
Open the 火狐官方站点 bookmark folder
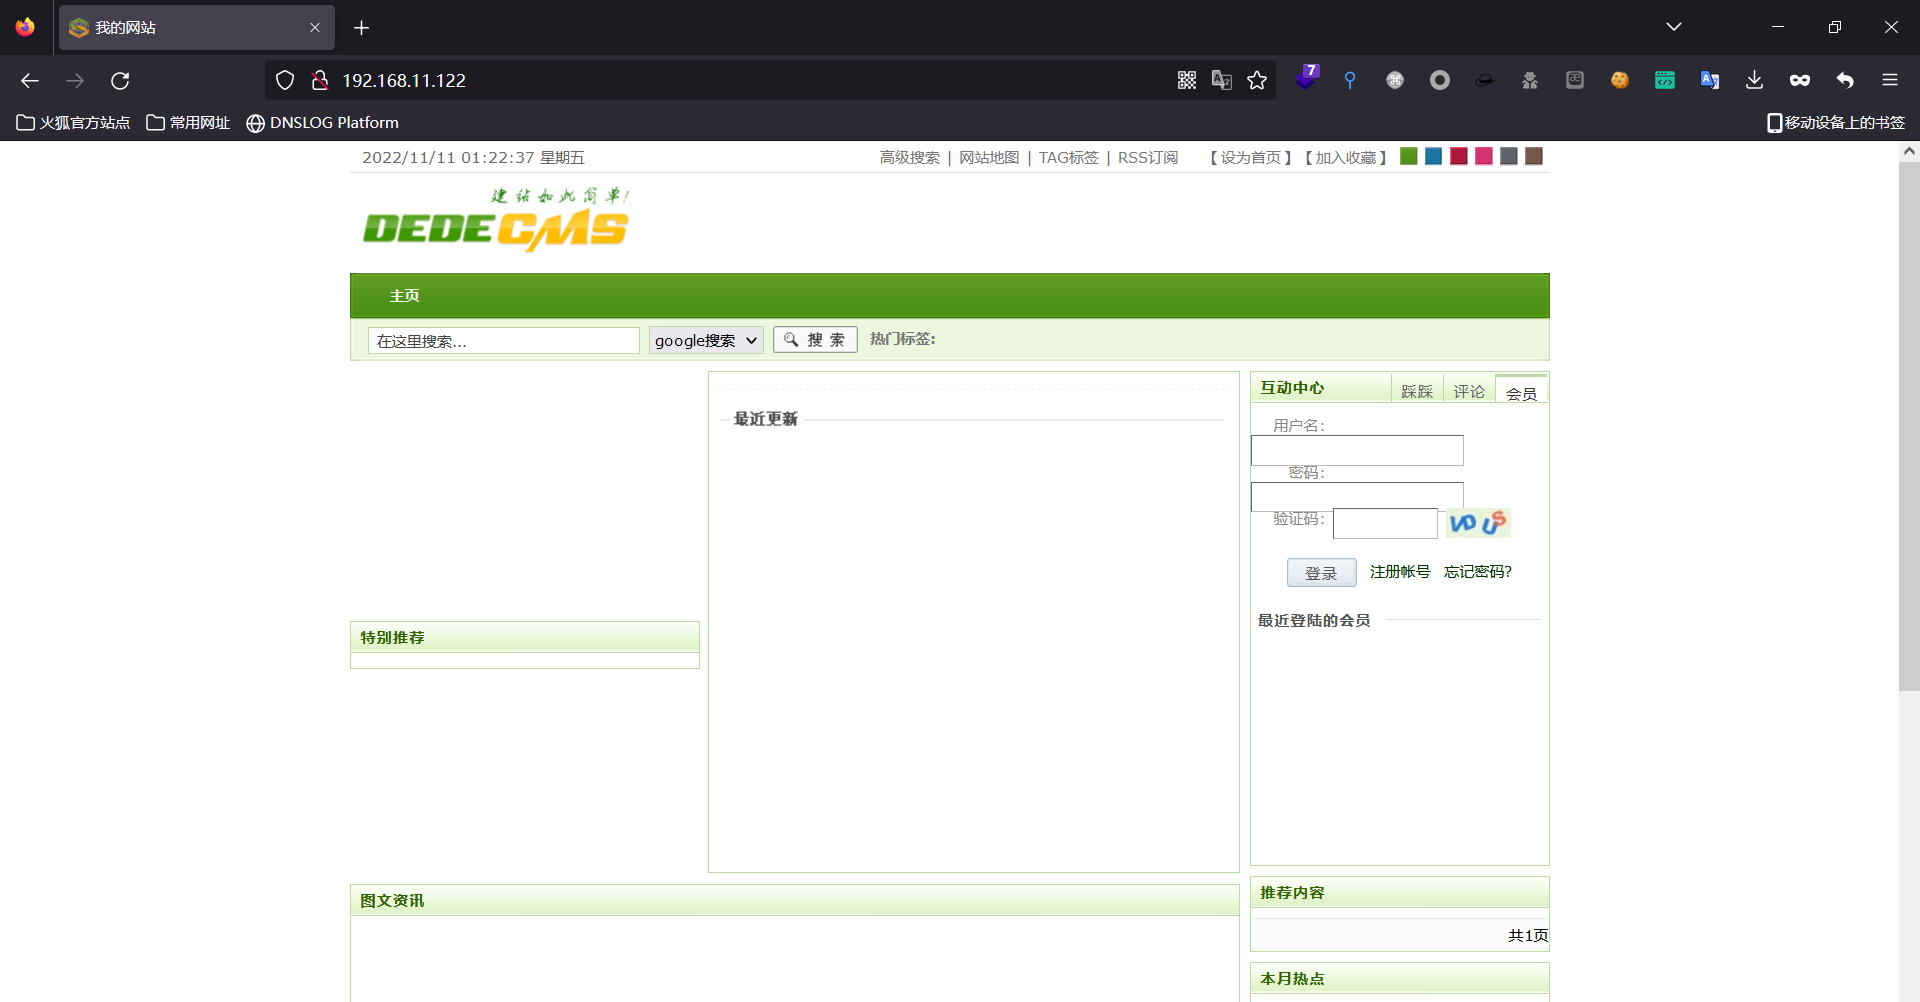(74, 122)
